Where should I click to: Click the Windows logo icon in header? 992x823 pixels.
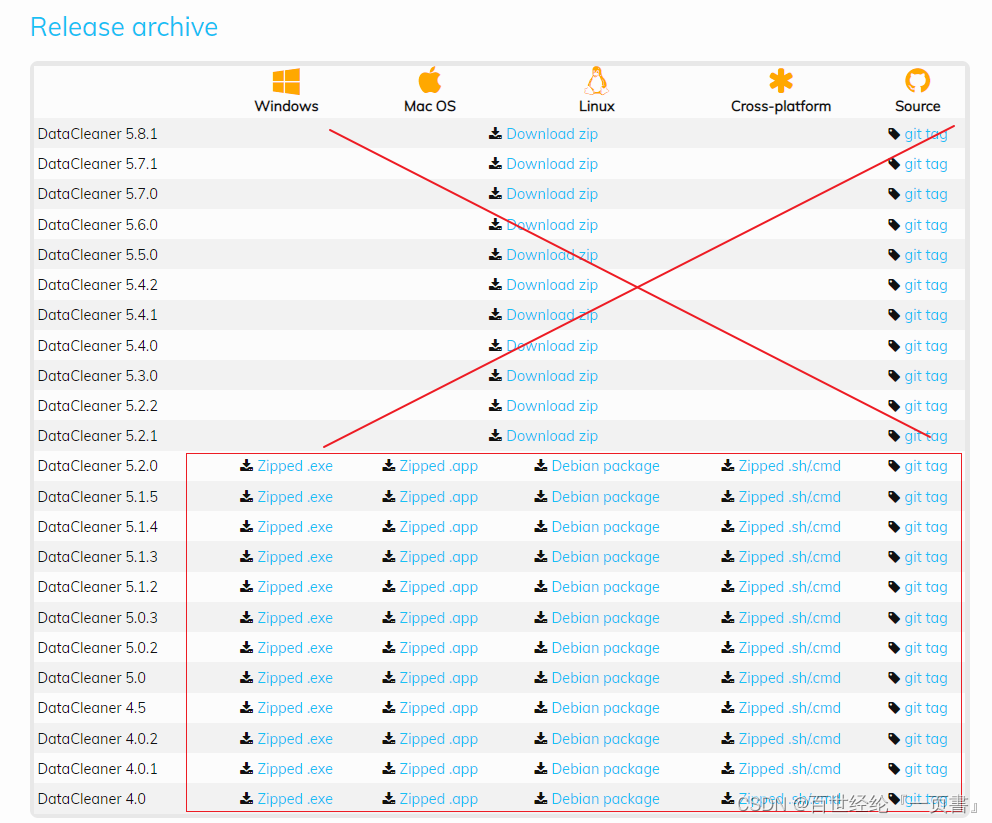tap(286, 82)
